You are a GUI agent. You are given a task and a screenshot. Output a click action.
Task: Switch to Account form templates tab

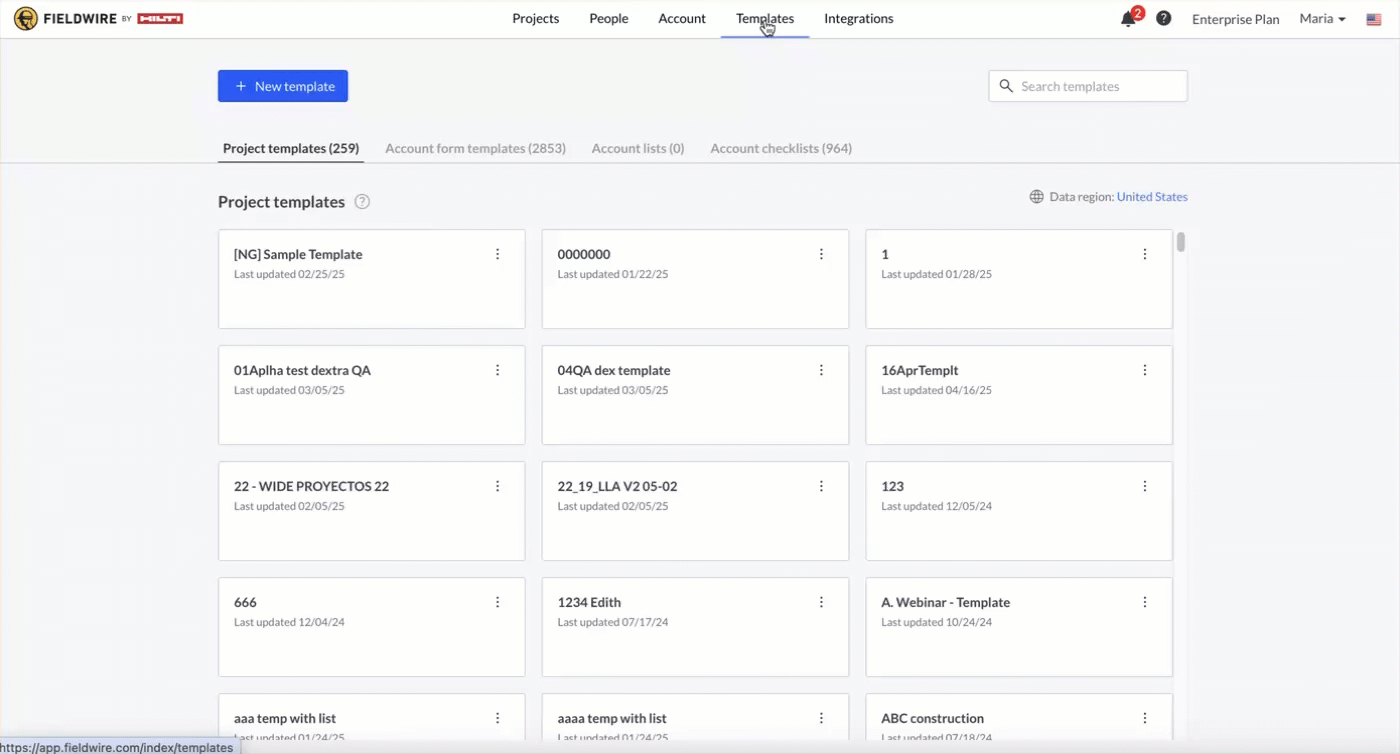475,148
